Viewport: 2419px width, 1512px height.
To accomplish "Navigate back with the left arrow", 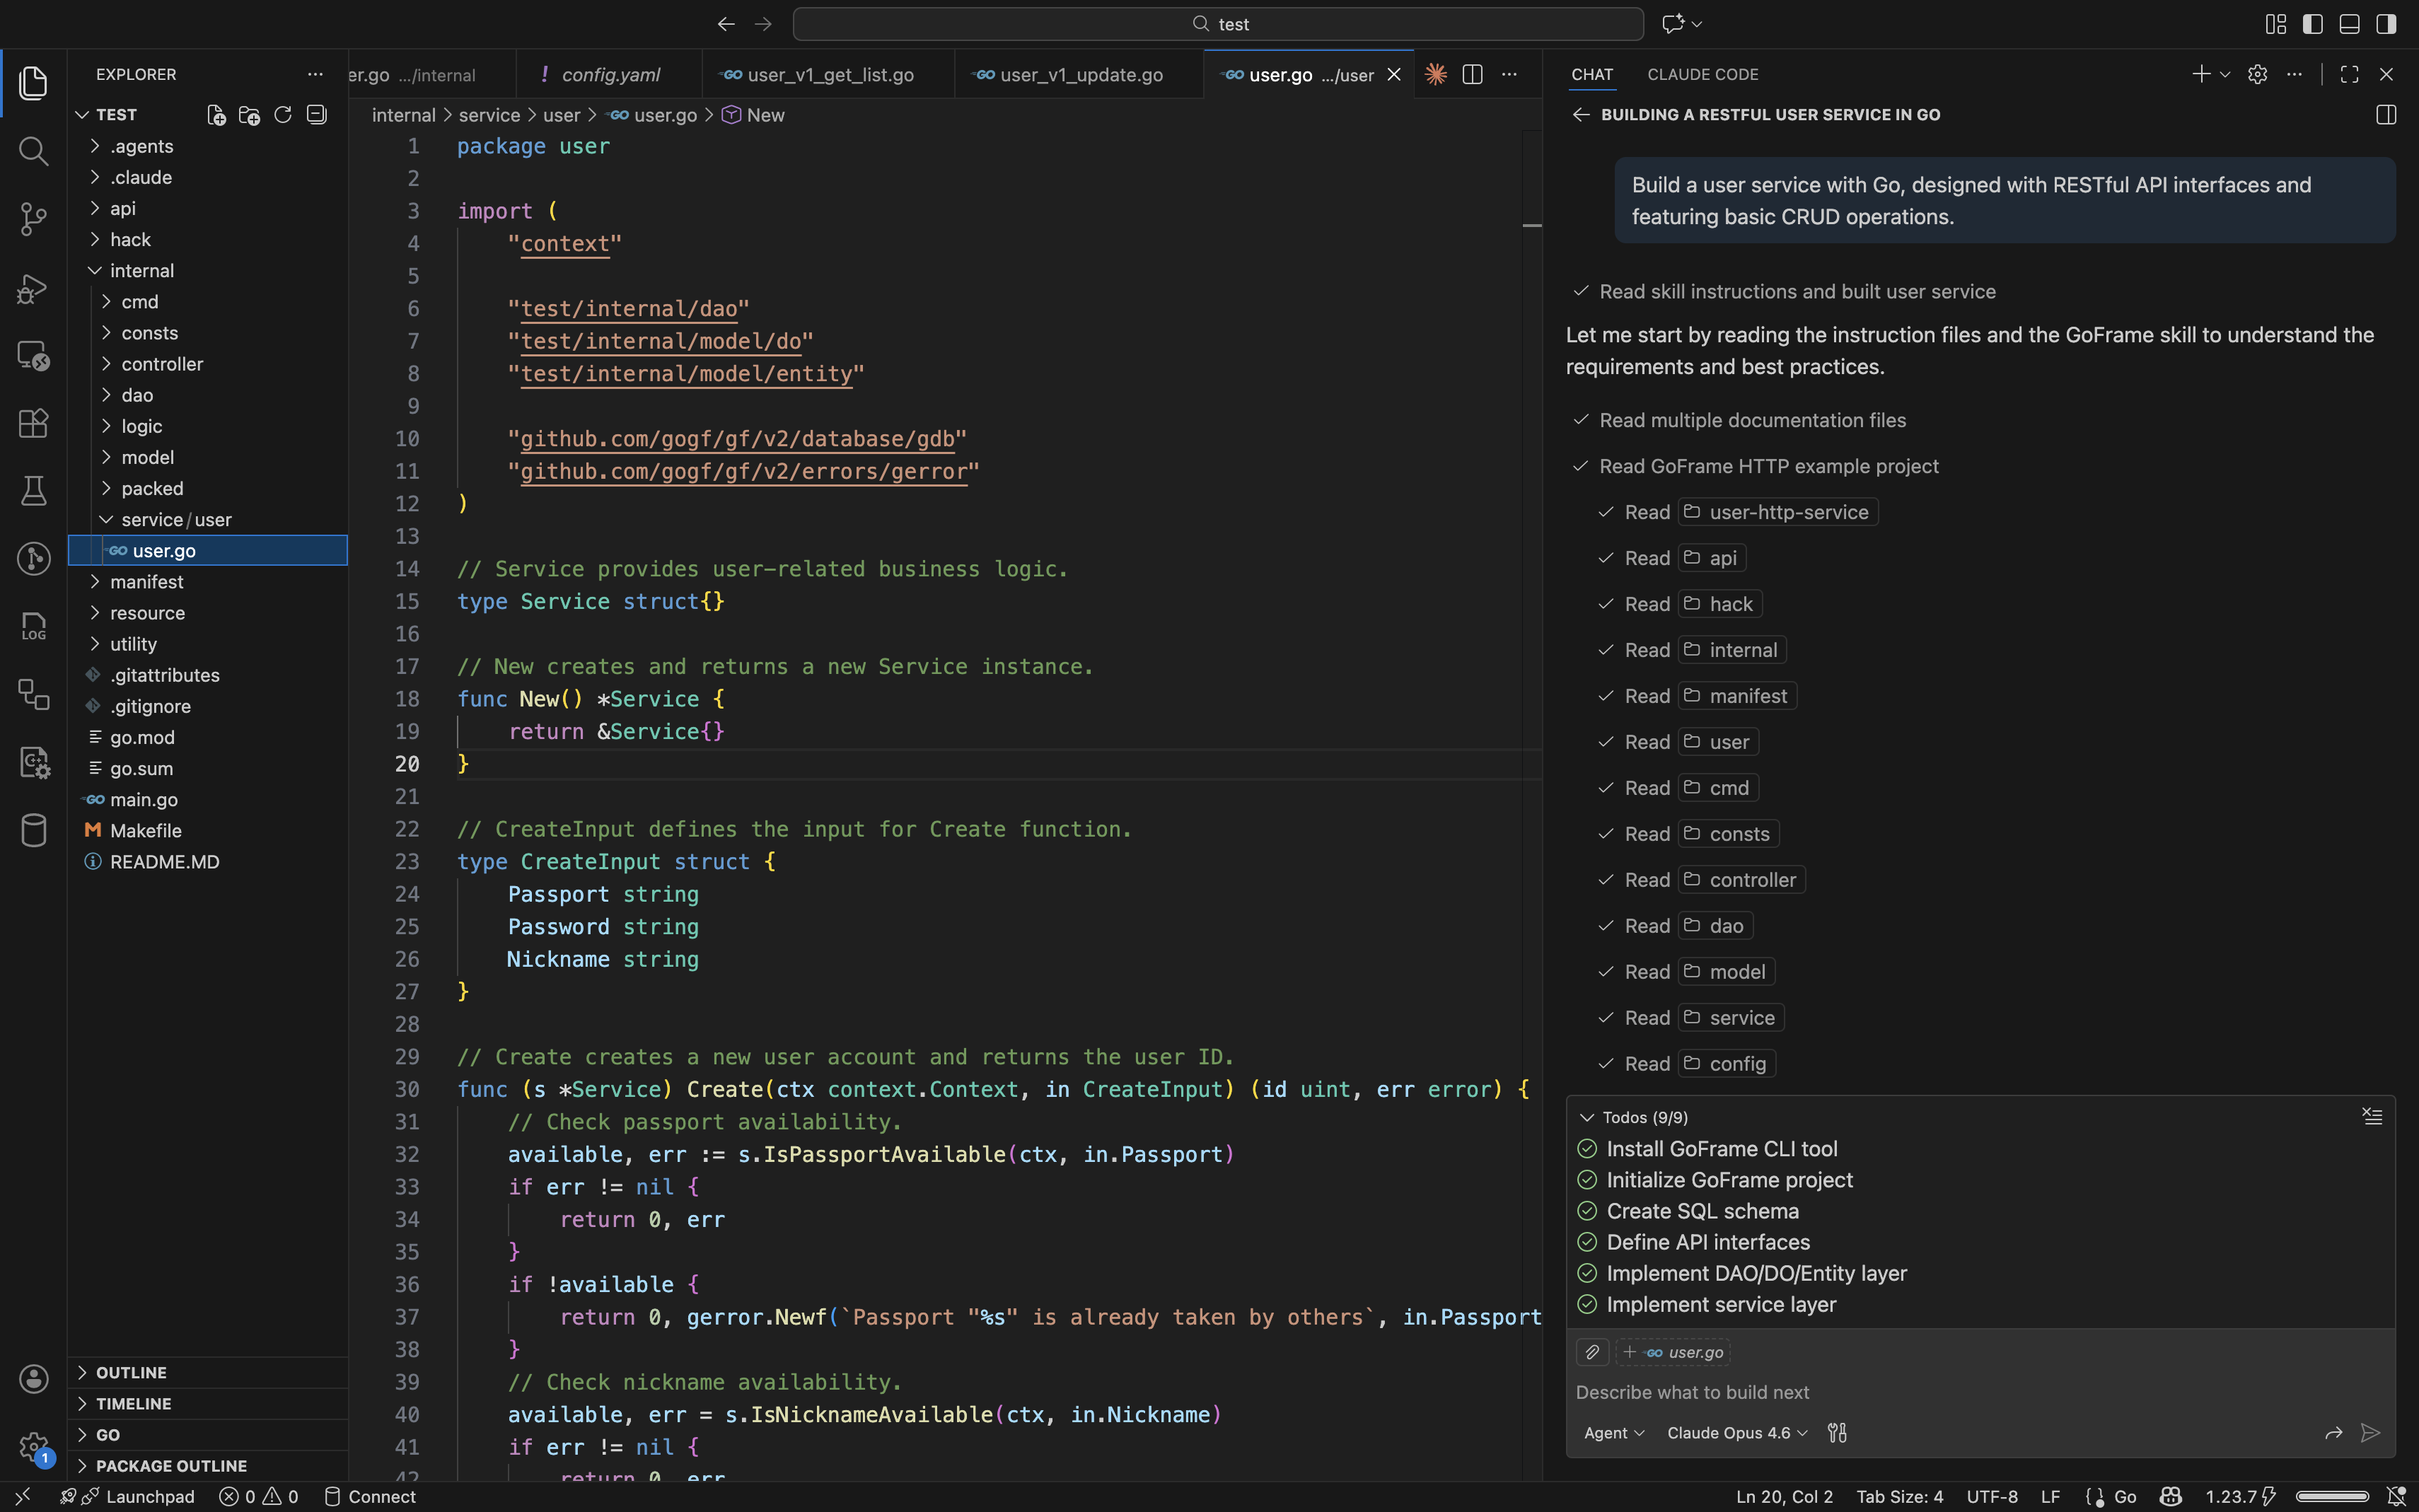I will click(726, 24).
